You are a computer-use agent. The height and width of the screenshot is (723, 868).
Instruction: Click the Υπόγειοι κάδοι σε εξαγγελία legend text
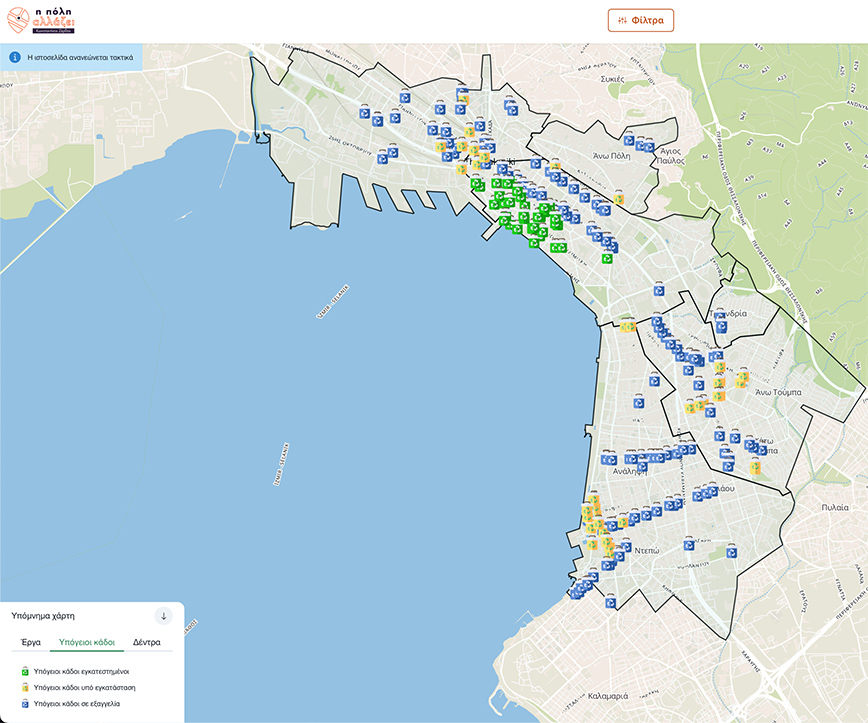click(90, 704)
